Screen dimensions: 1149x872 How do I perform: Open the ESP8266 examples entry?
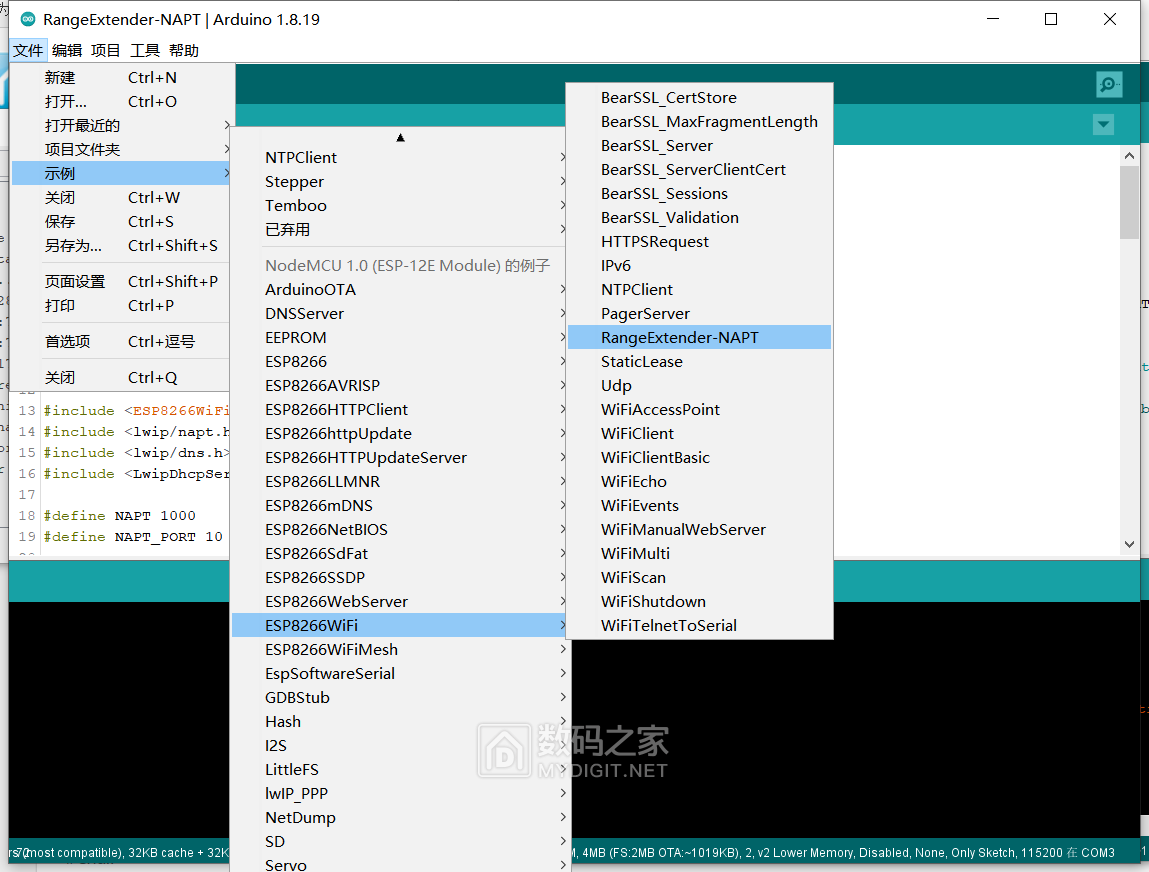(x=400, y=361)
